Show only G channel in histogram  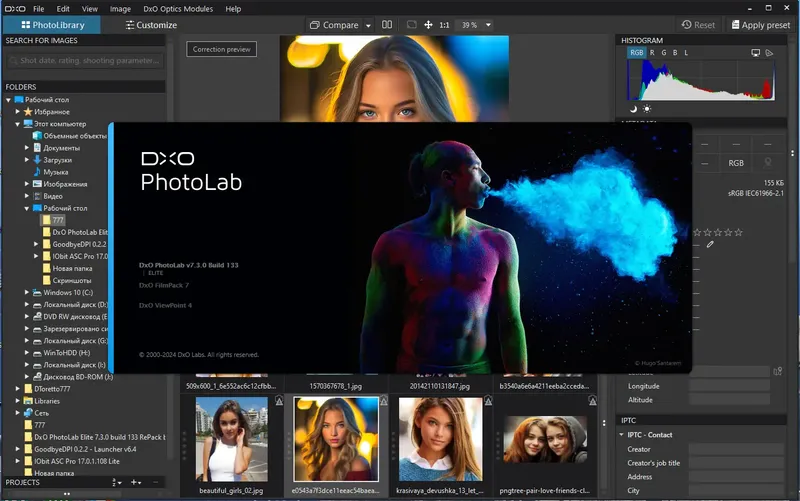(x=664, y=53)
